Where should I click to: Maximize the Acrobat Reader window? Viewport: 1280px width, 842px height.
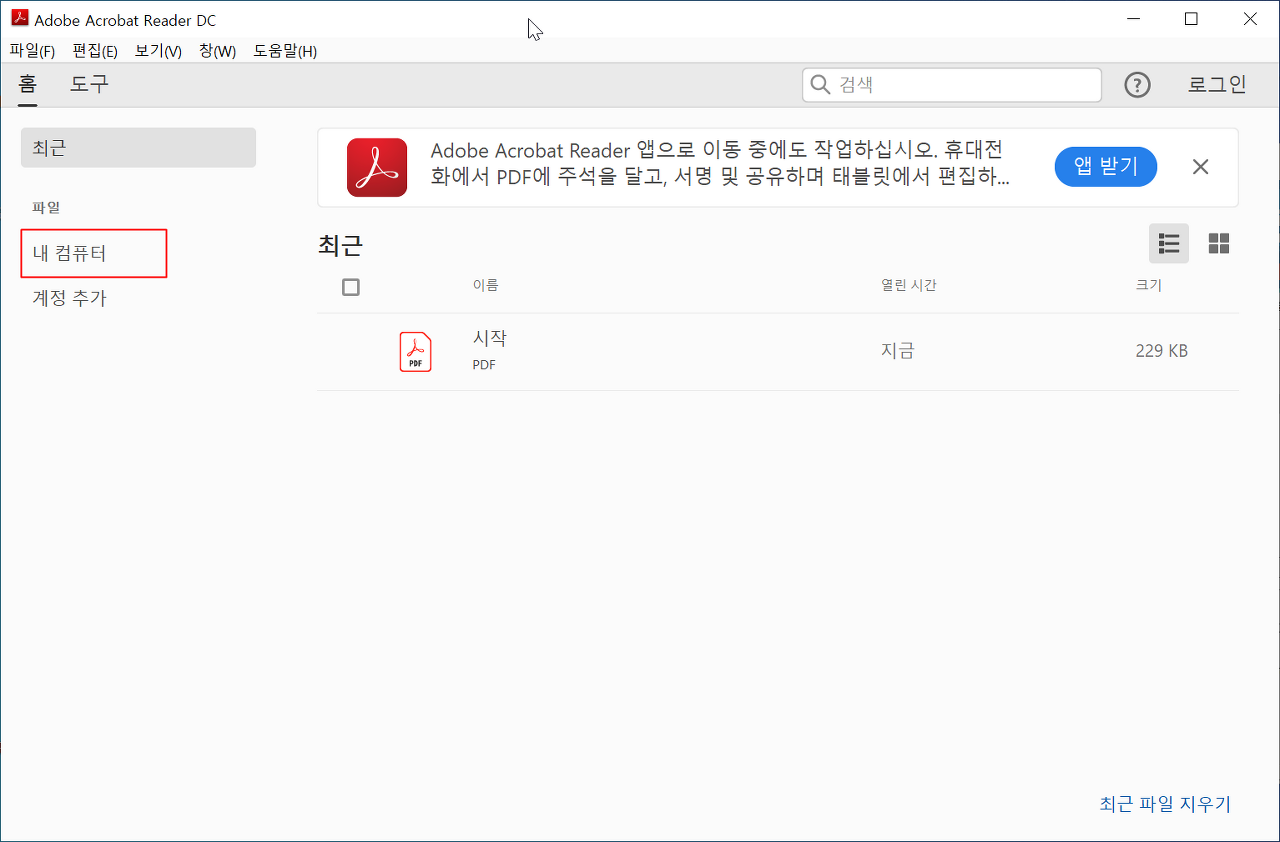(x=1191, y=19)
